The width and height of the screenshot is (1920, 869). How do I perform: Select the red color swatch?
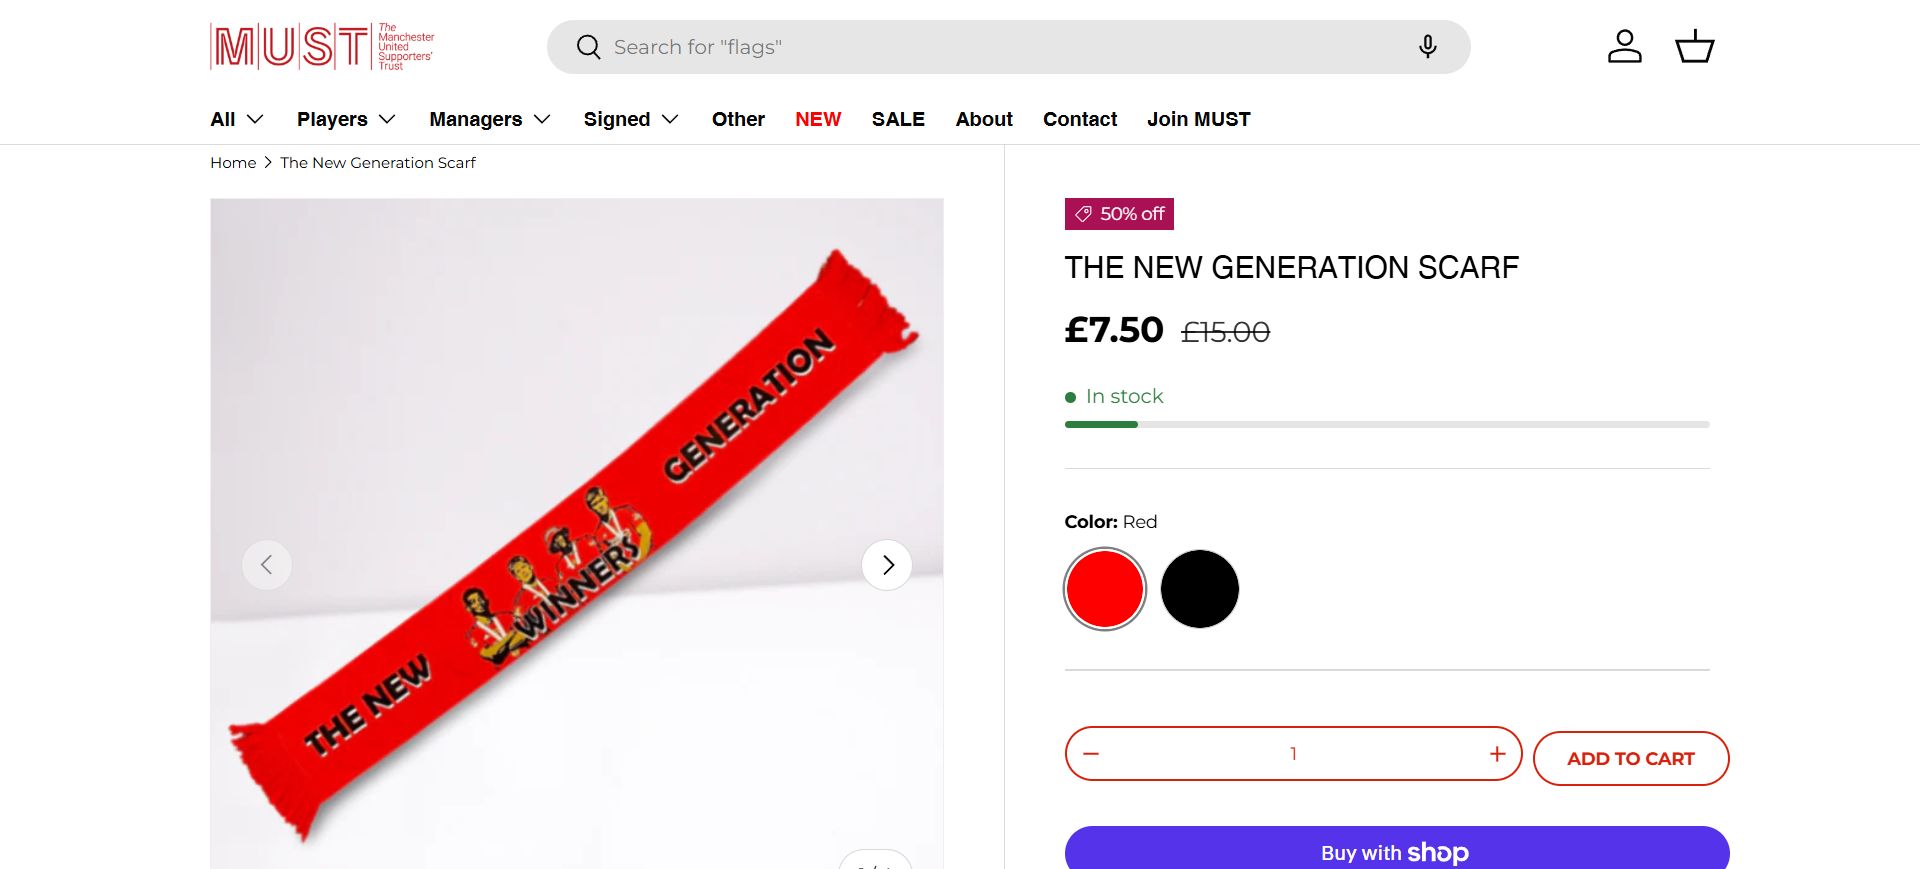point(1105,589)
